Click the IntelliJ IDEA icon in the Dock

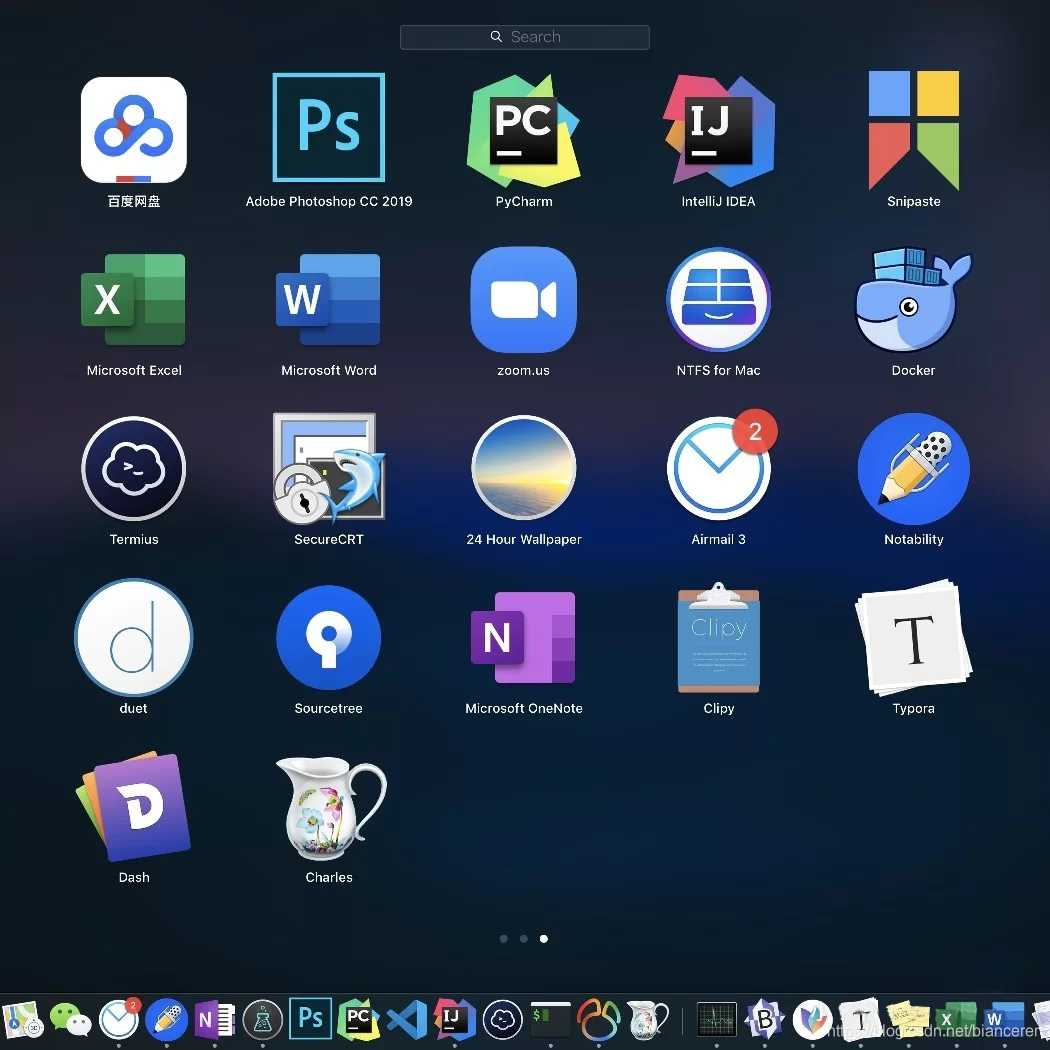455,1019
